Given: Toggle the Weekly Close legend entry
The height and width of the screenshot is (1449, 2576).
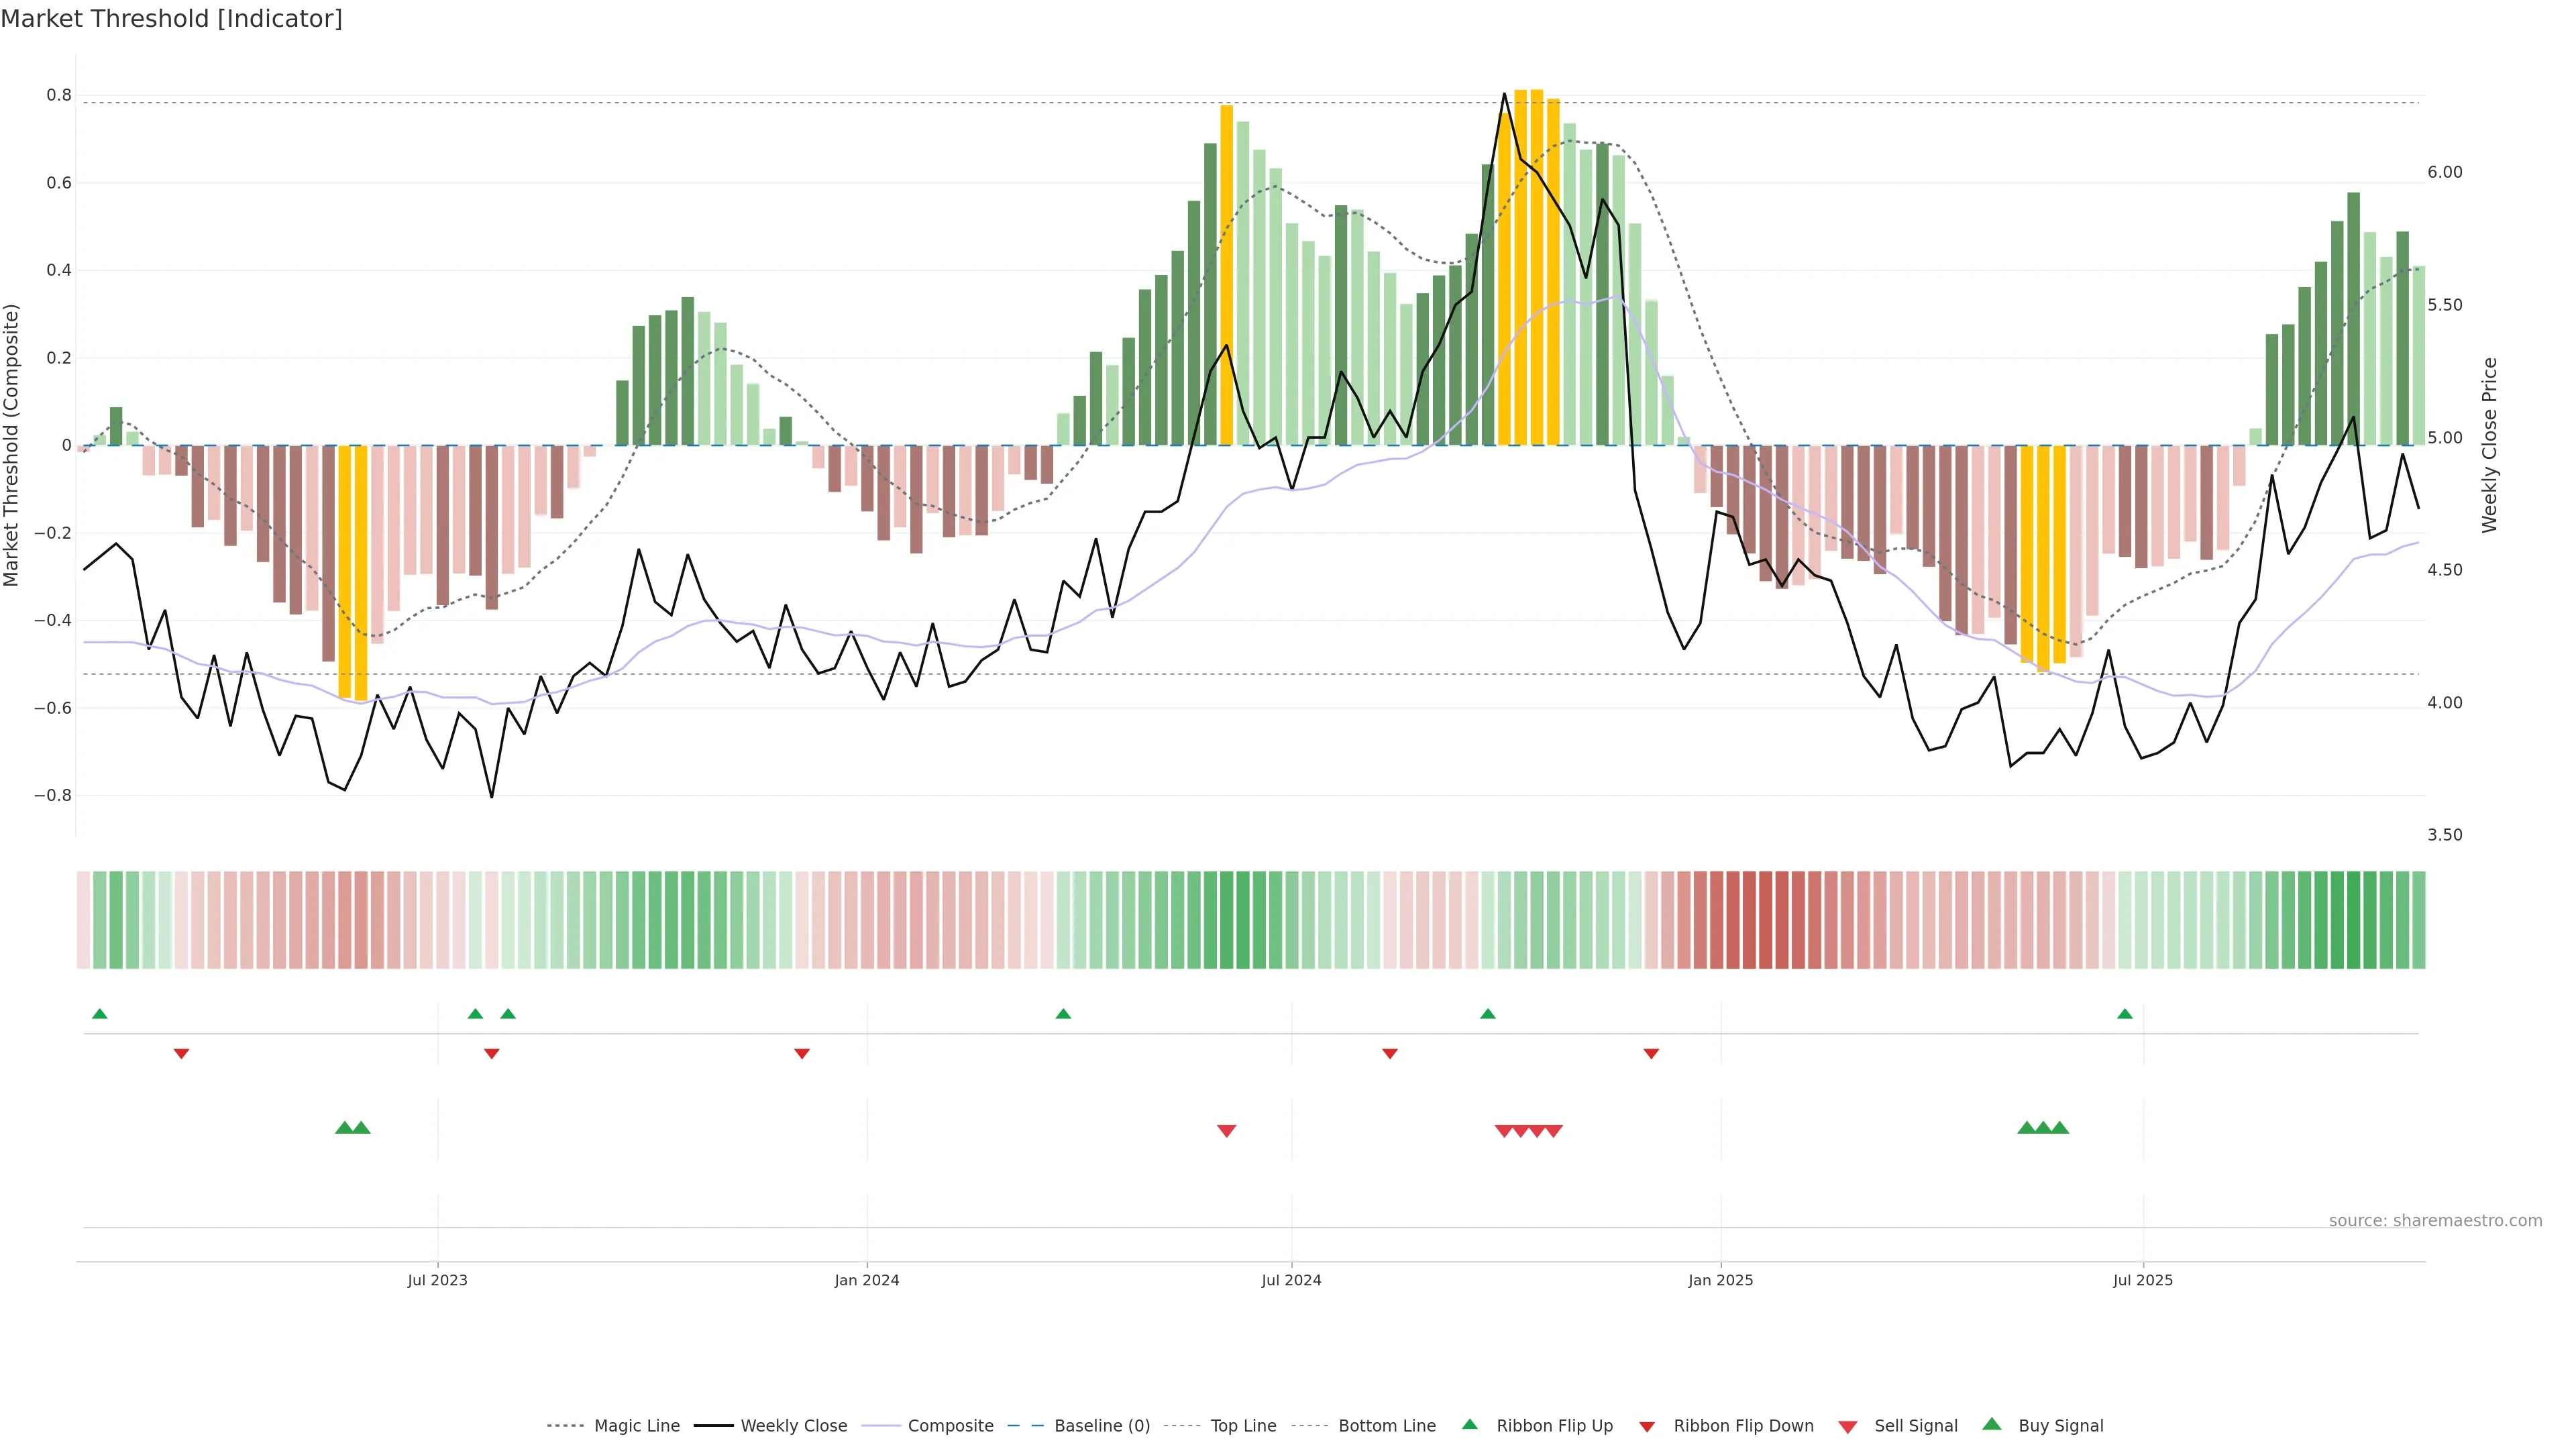Looking at the screenshot, I should (793, 1426).
